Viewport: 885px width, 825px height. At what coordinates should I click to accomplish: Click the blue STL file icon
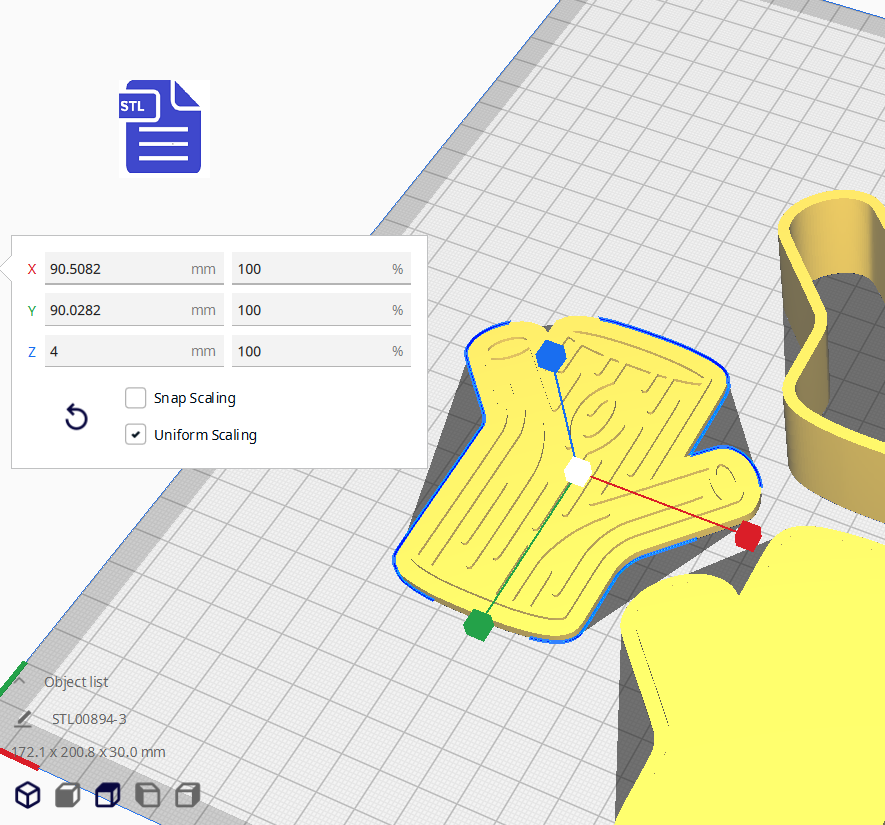point(163,128)
